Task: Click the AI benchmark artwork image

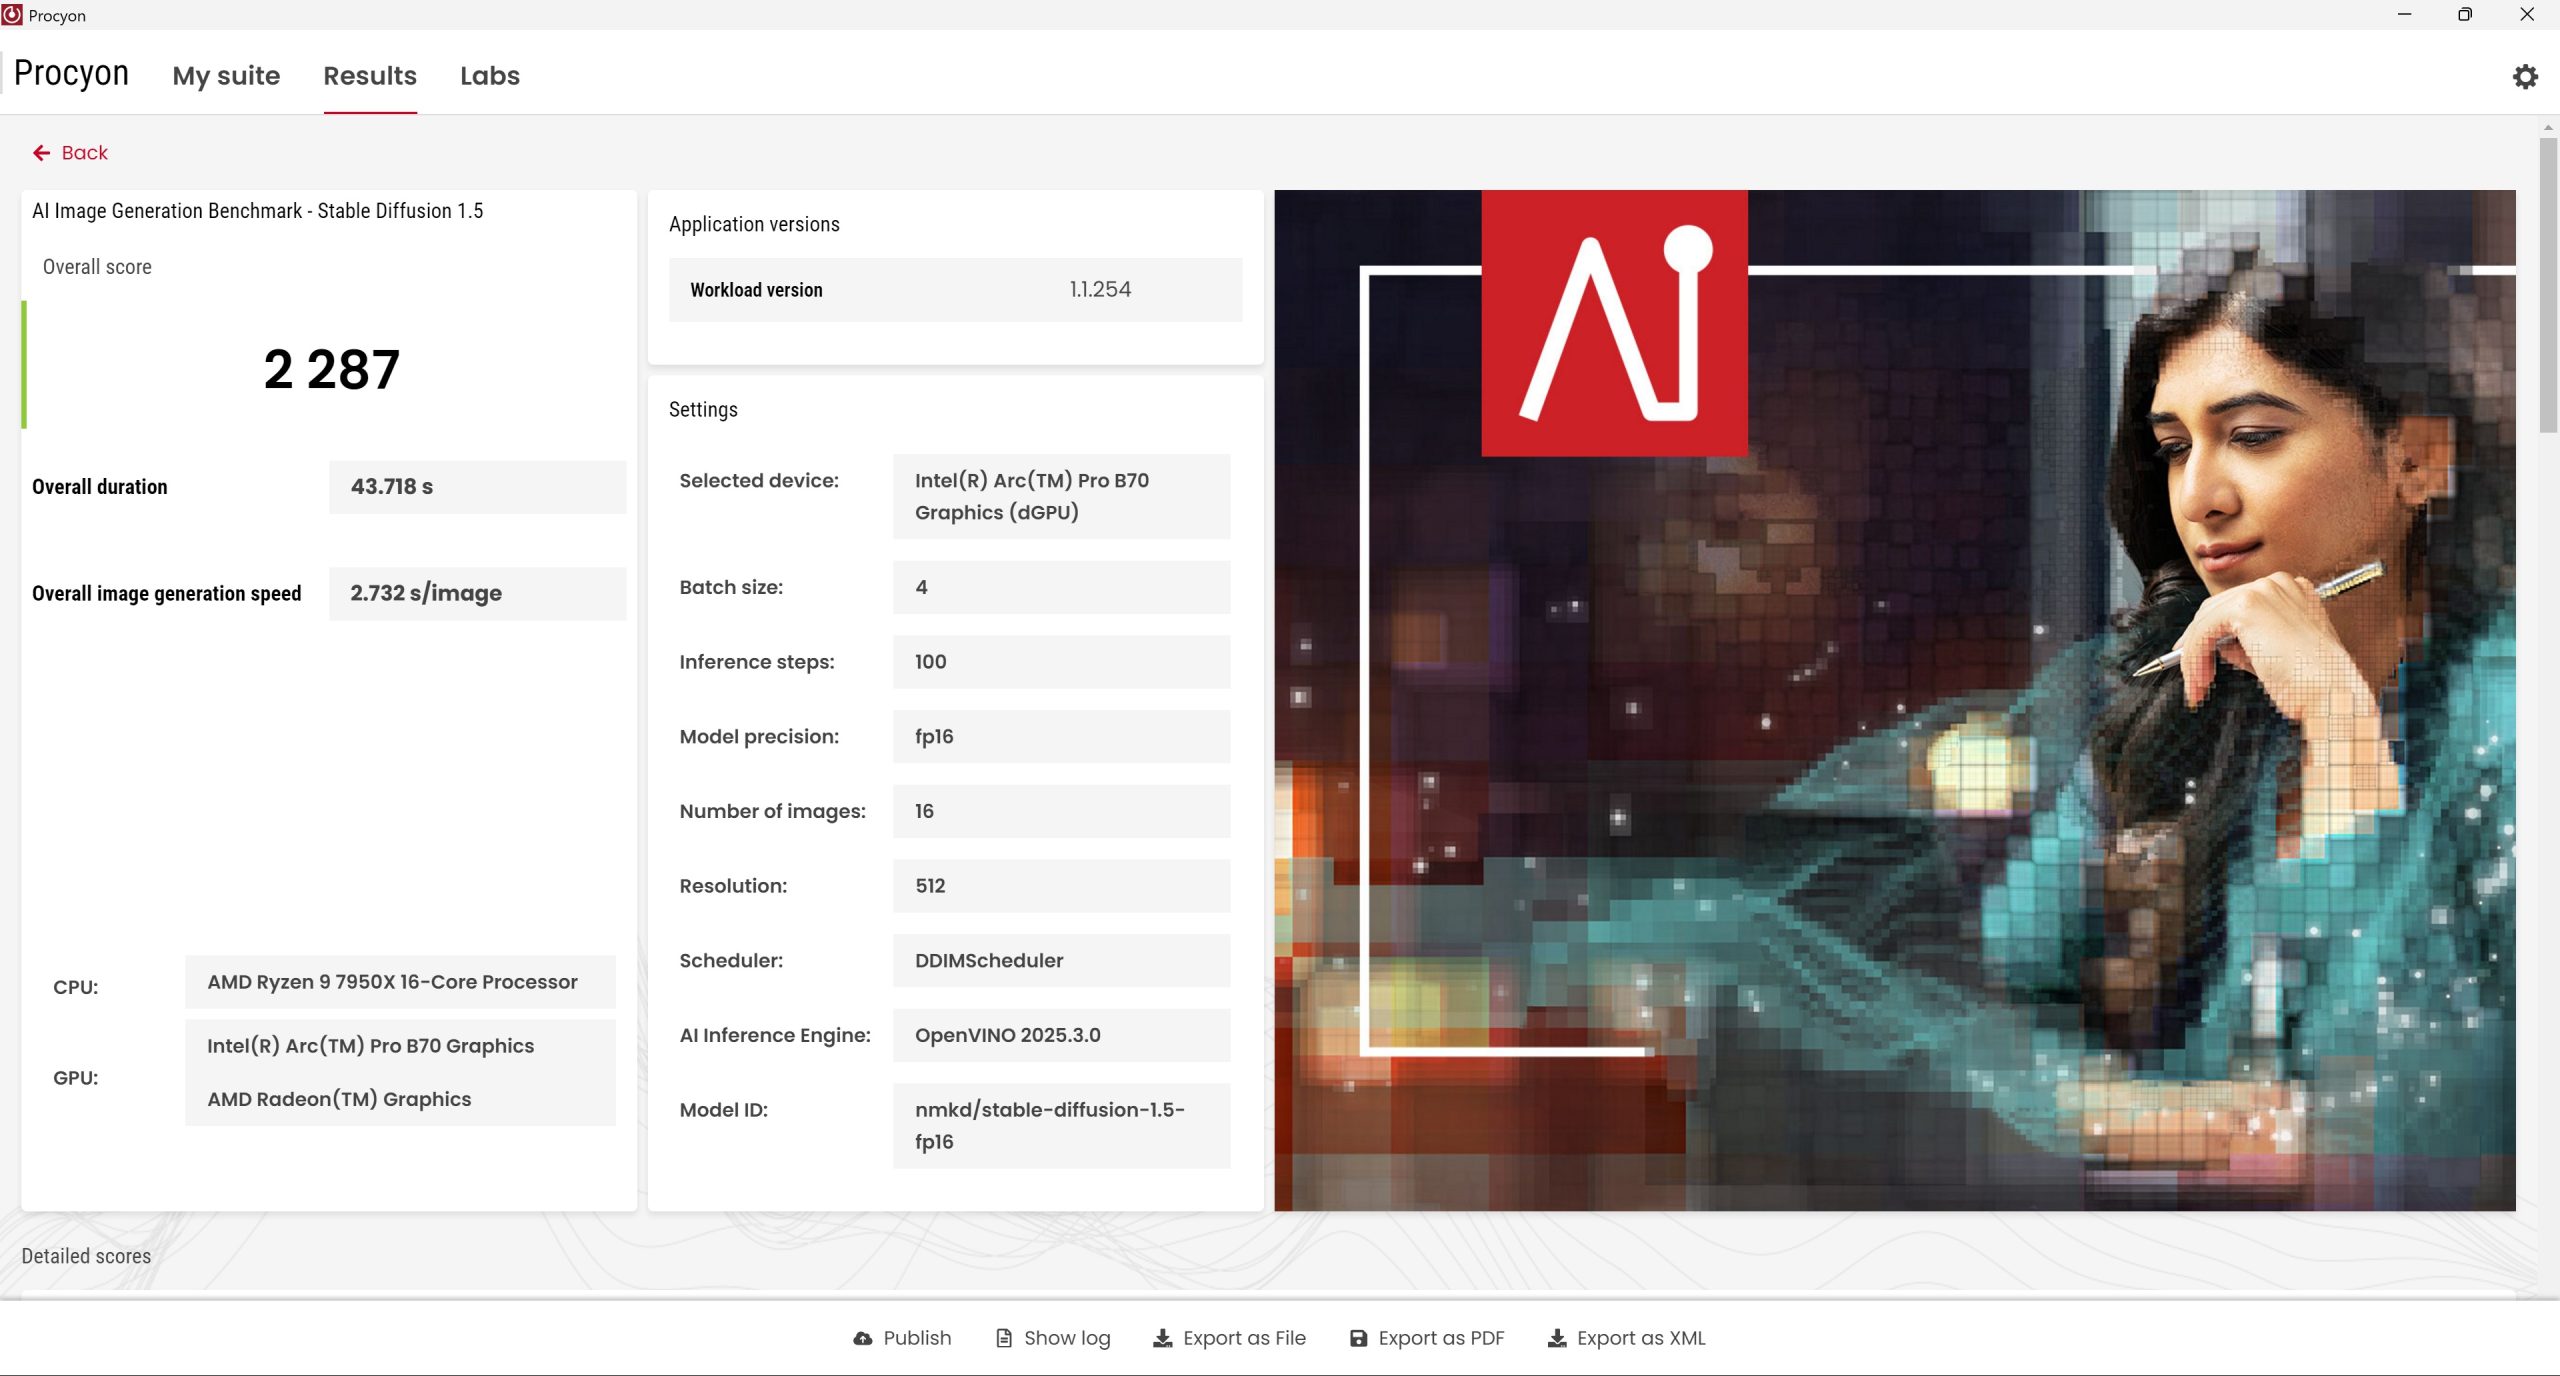Action: click(x=1894, y=700)
